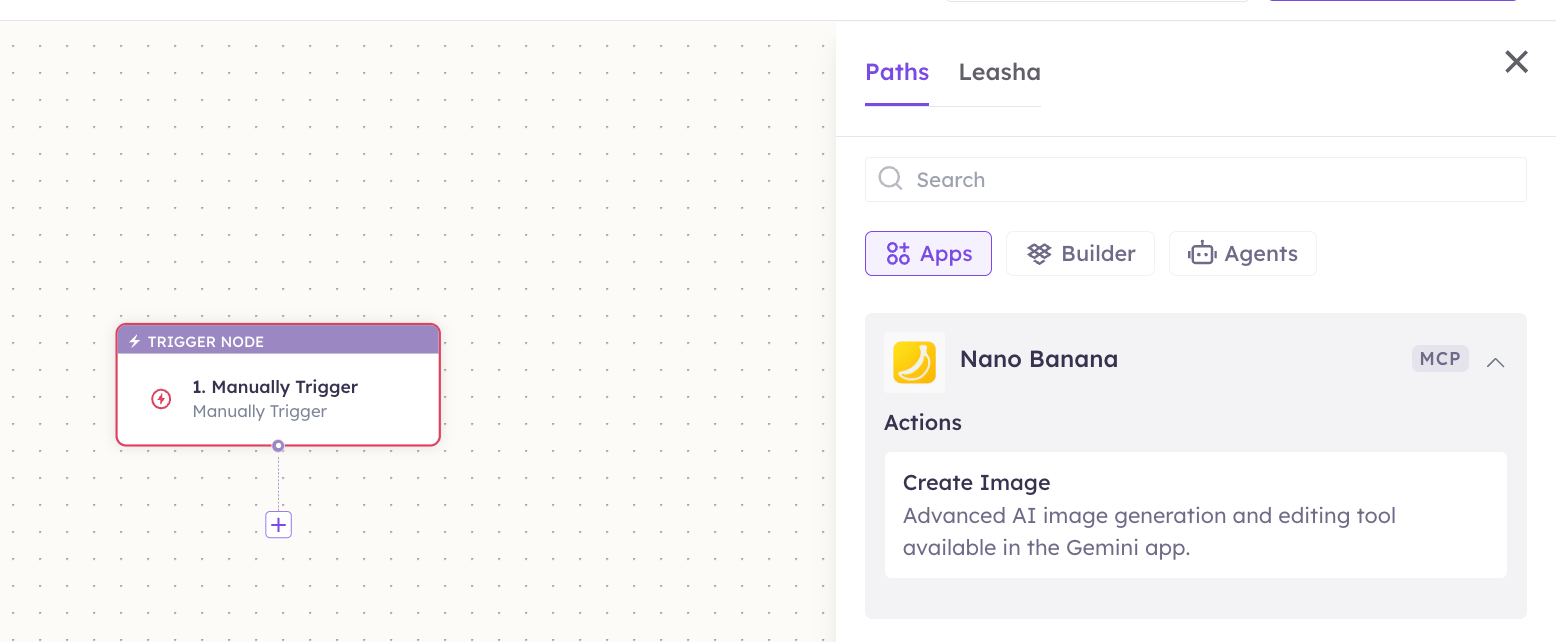The image size is (1556, 642).
Task: Click the Trigger Node header bar
Action: click(x=278, y=341)
